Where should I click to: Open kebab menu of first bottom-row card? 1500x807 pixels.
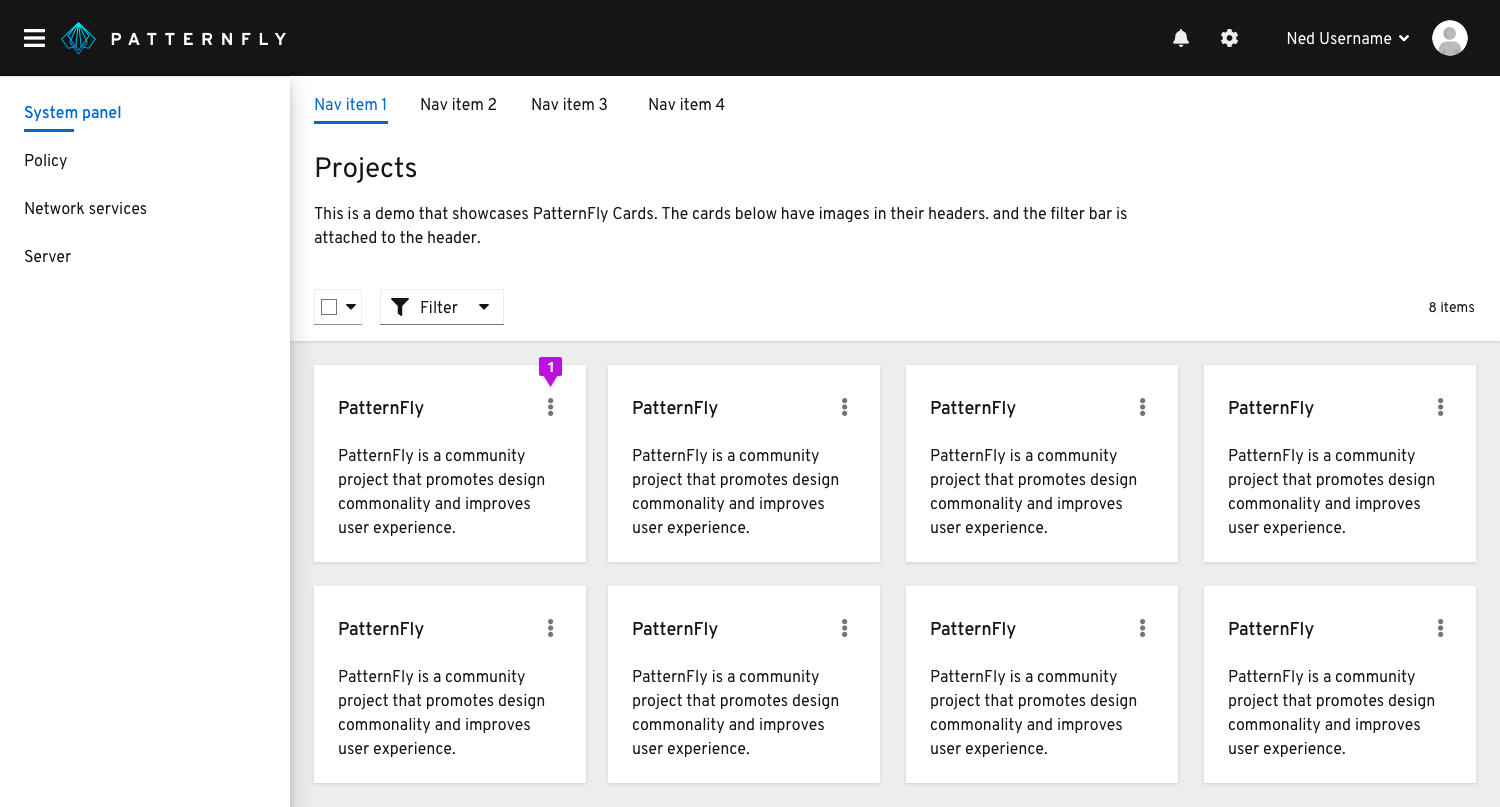pyautogui.click(x=551, y=628)
